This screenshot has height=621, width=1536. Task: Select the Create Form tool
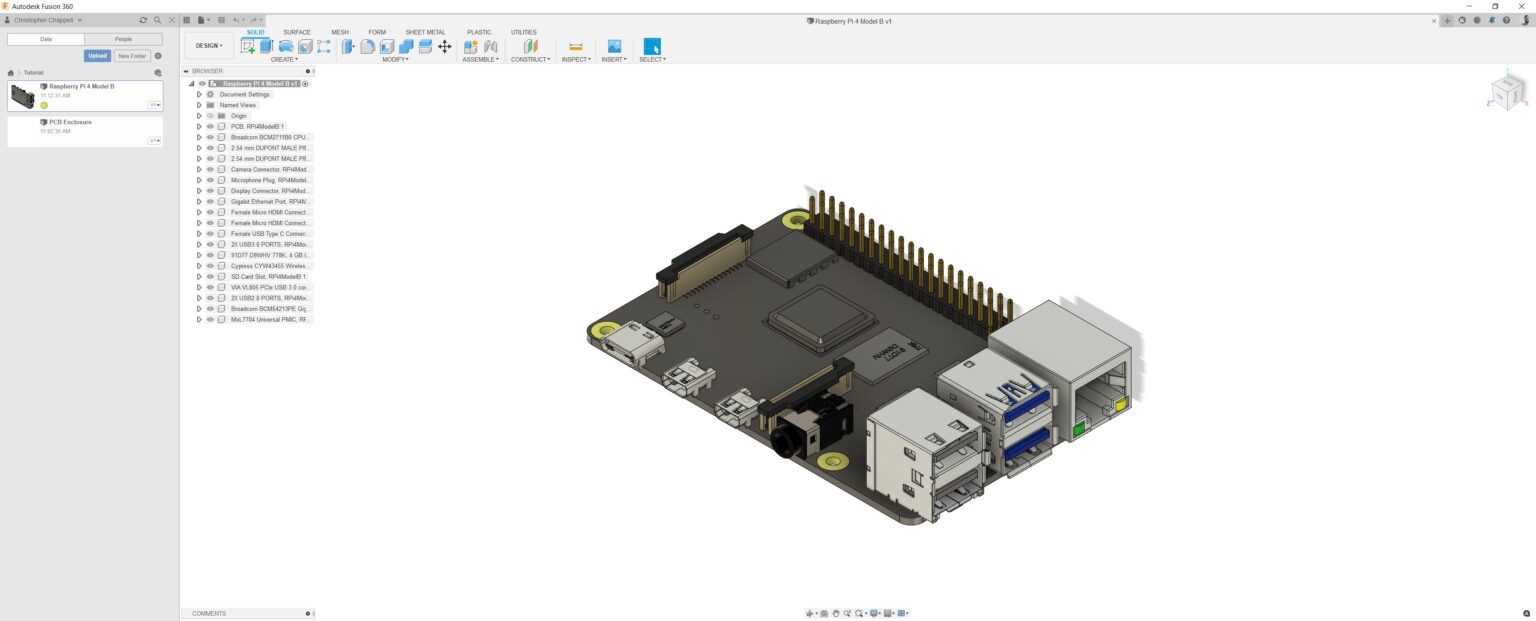click(324, 46)
